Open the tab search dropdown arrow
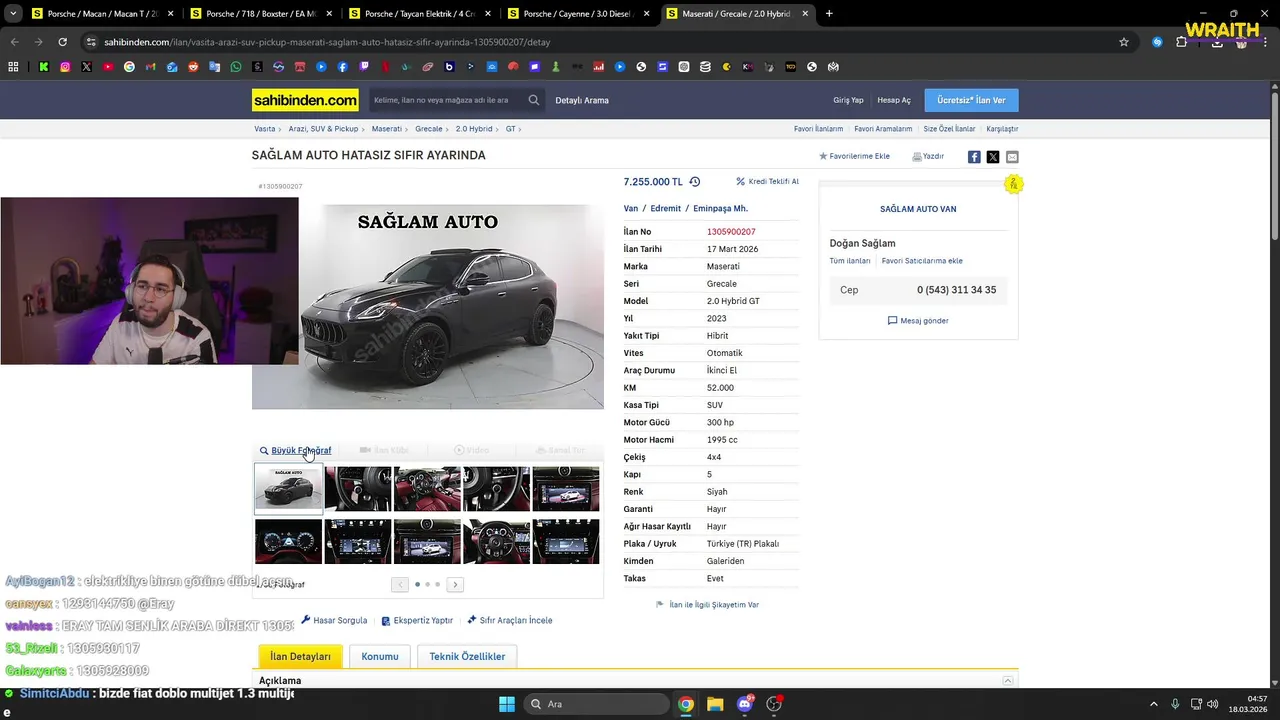Screen dimensions: 1280x720 coord(13,14)
